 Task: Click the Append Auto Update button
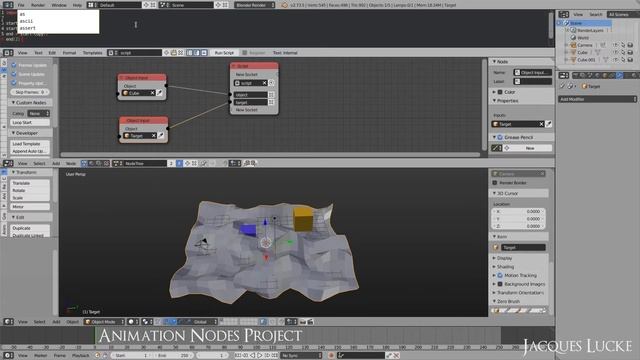tap(30, 151)
